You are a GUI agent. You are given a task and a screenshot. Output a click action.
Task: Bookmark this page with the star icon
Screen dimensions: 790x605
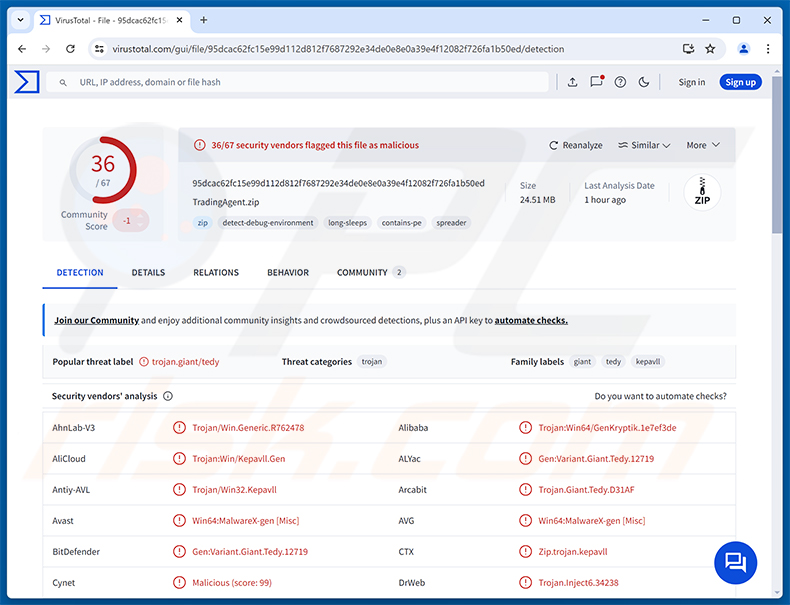(x=710, y=49)
